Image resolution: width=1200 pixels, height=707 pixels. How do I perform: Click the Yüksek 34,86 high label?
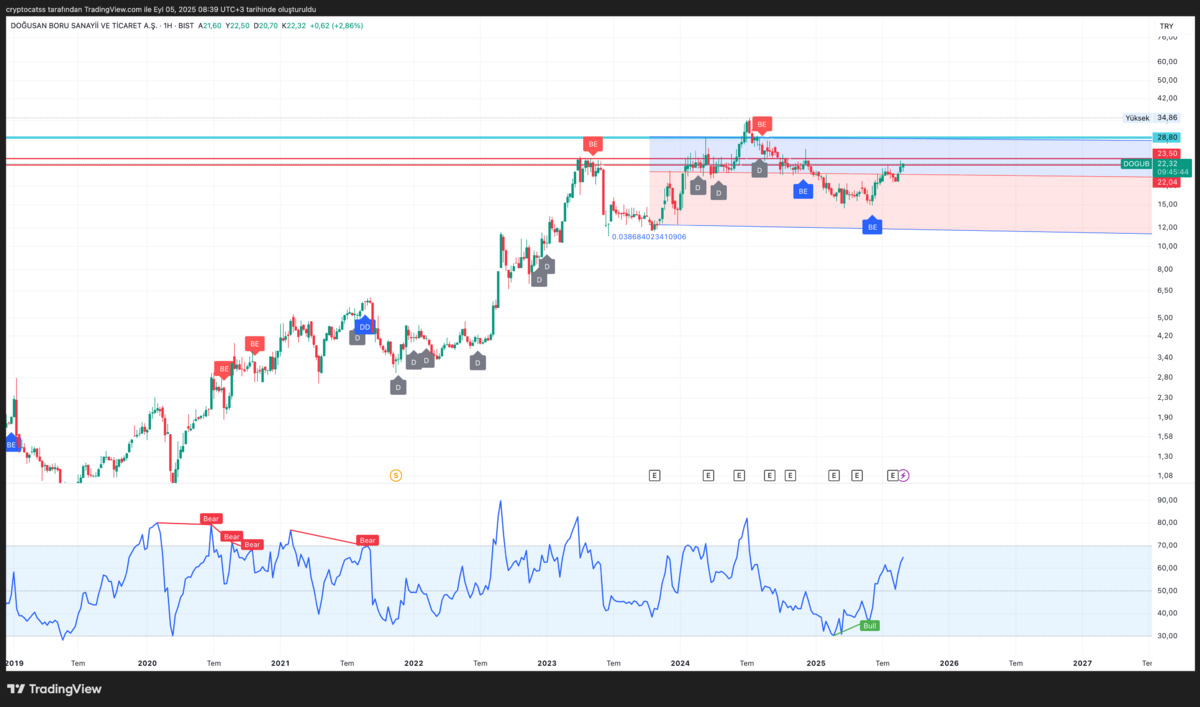pyautogui.click(x=1152, y=118)
